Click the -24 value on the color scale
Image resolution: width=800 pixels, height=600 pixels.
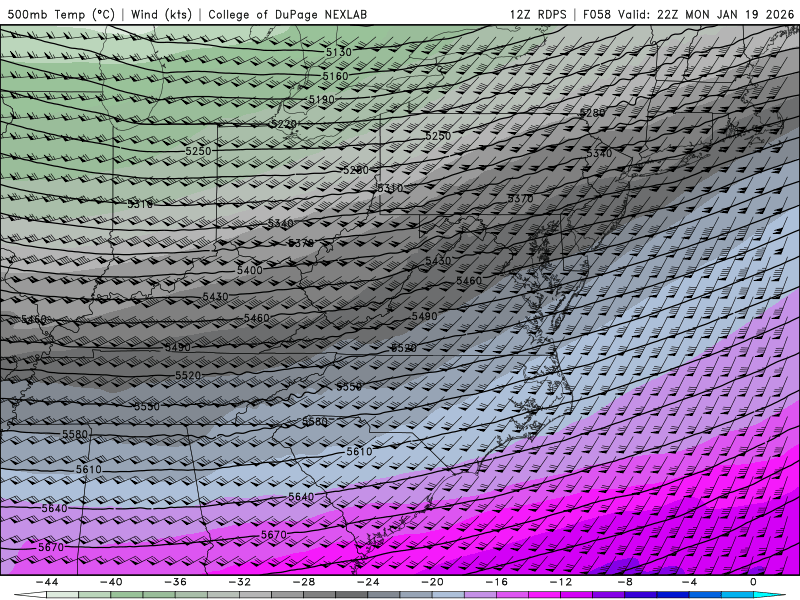368,582
